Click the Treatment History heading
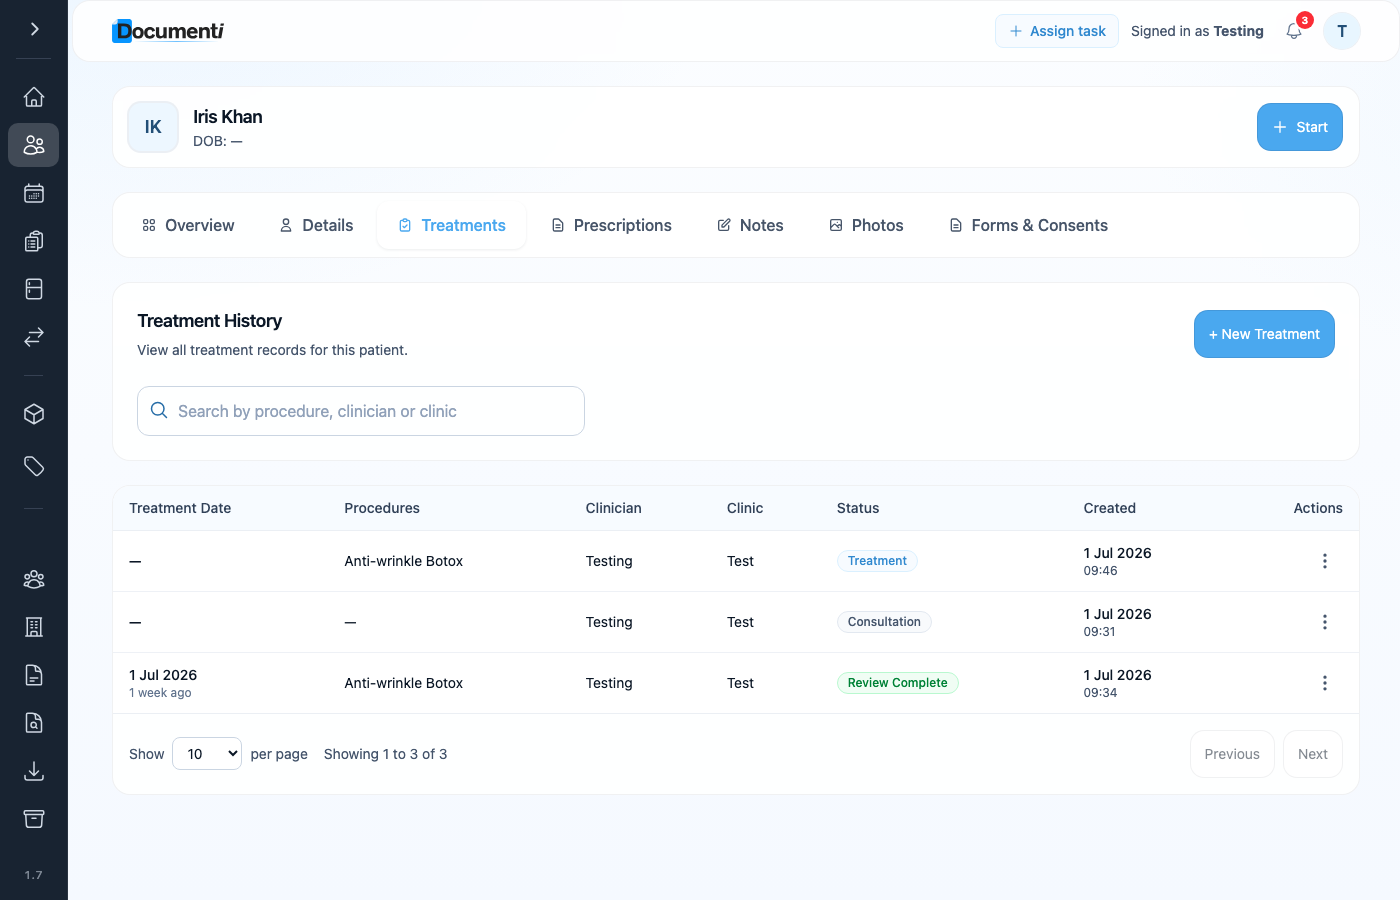Image resolution: width=1400 pixels, height=900 pixels. click(209, 321)
